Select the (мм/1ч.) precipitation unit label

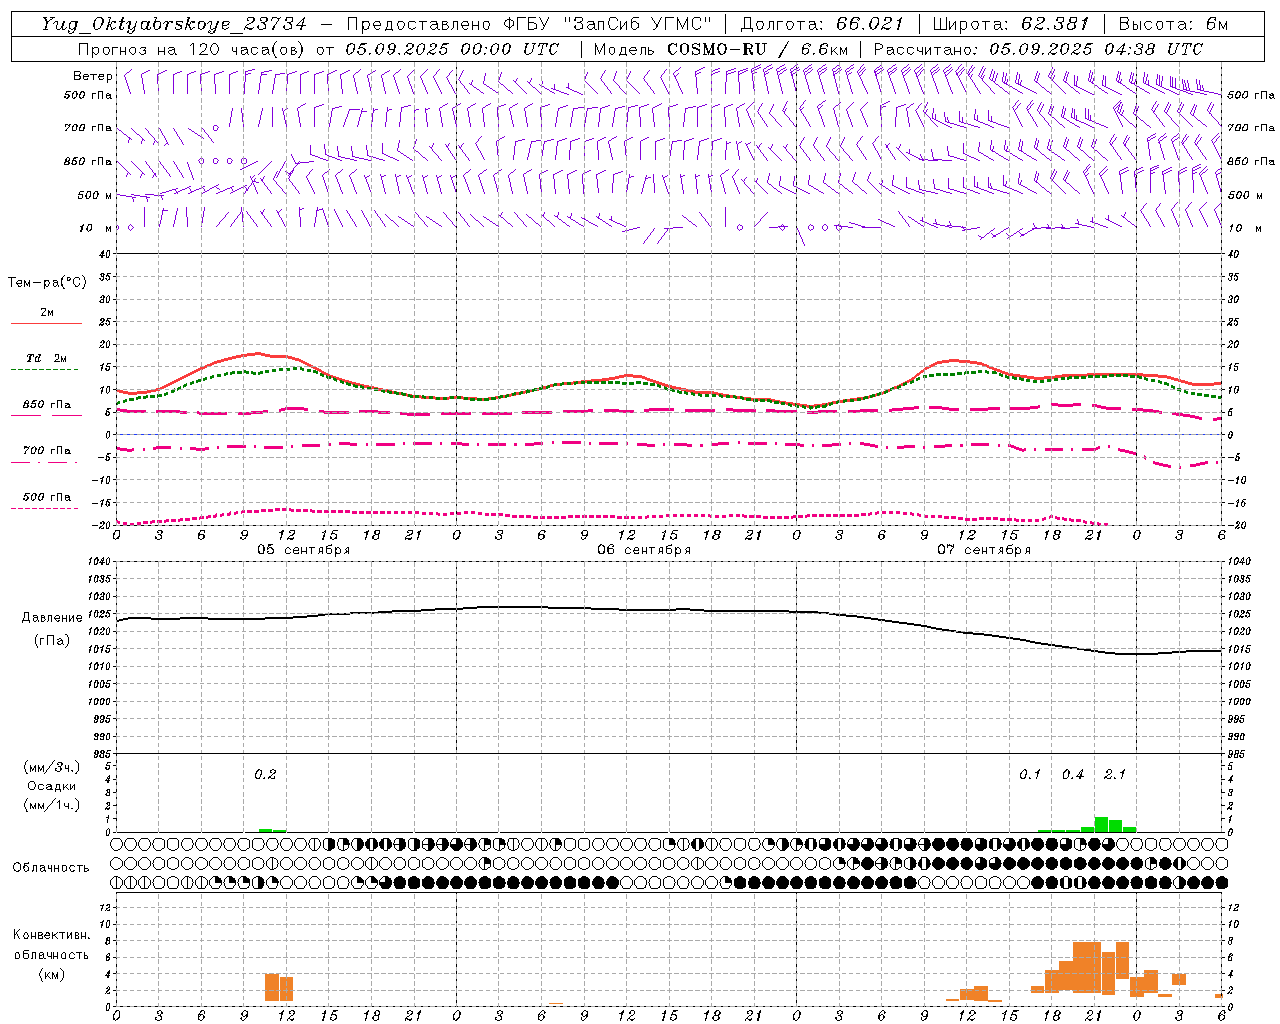[x=52, y=805]
